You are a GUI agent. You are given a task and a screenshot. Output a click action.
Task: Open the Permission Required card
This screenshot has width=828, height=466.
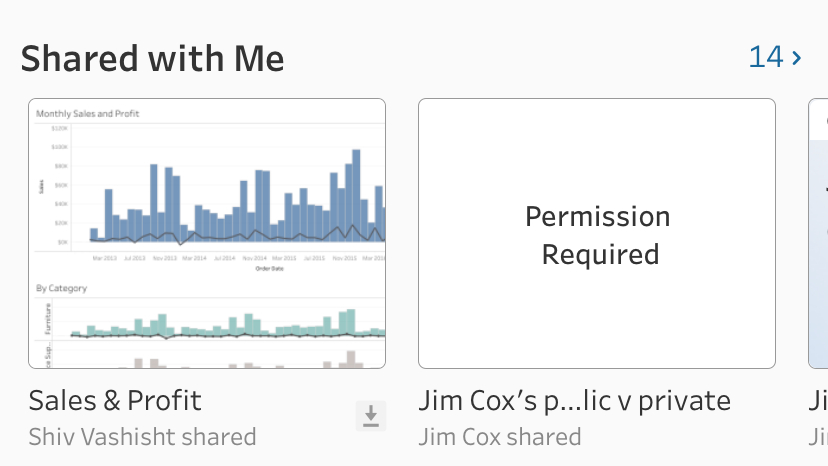pyautogui.click(x=597, y=233)
